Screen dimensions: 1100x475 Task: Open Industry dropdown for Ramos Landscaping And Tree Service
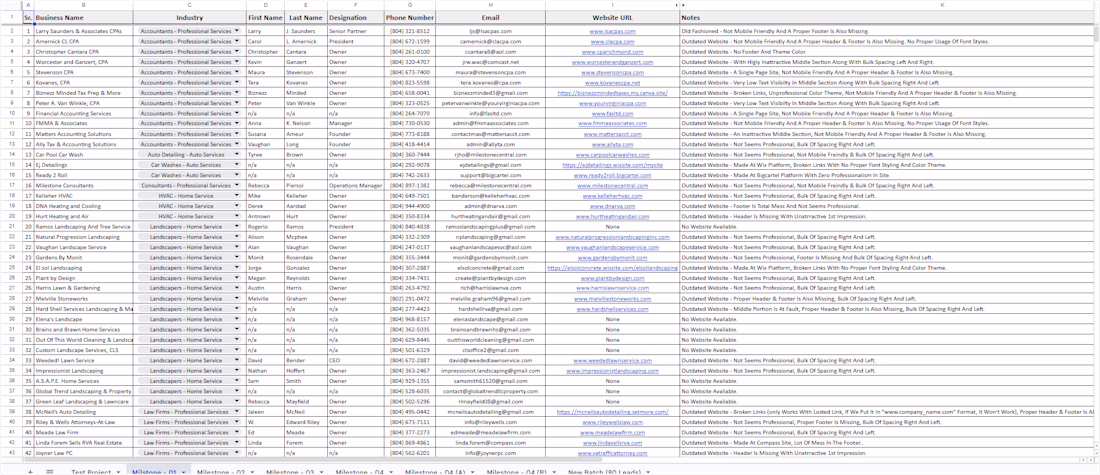pos(237,227)
